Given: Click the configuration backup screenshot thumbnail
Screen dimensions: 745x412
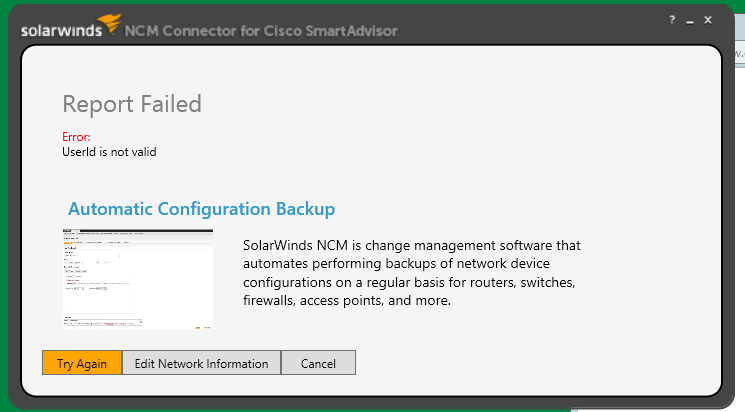Looking at the screenshot, I should [x=137, y=279].
